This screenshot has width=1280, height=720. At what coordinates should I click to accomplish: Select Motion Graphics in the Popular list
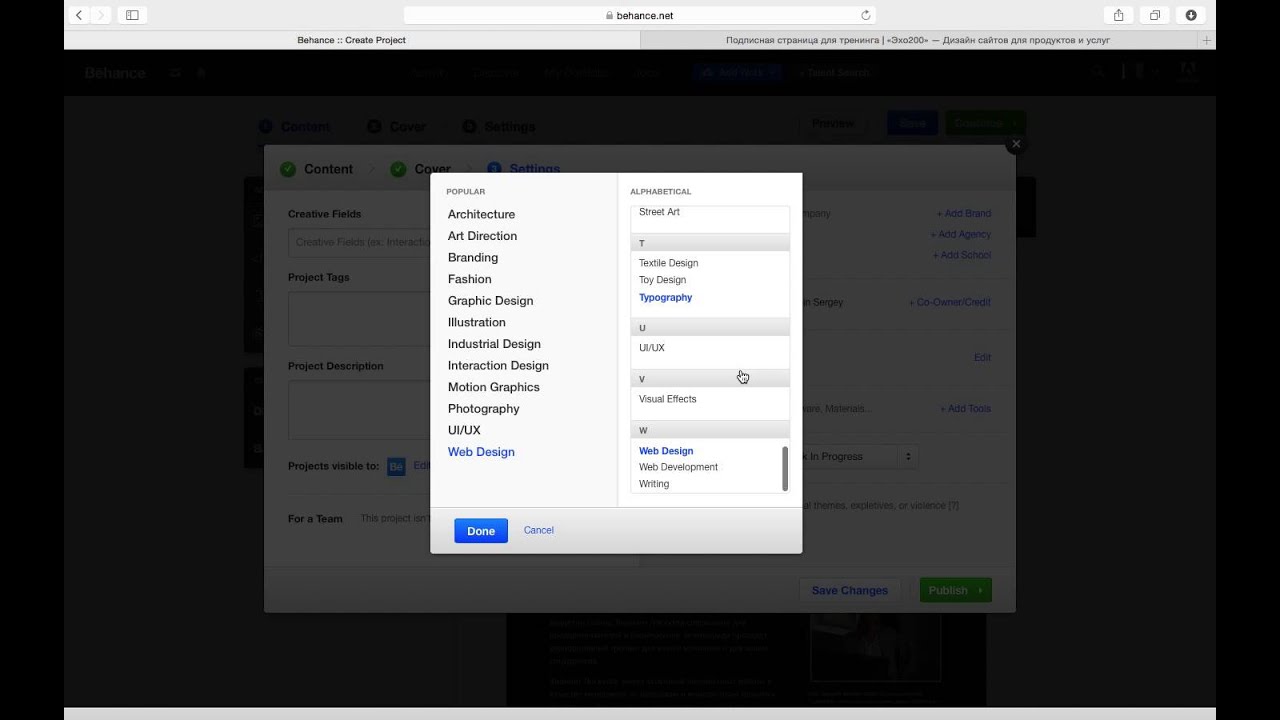tap(493, 387)
